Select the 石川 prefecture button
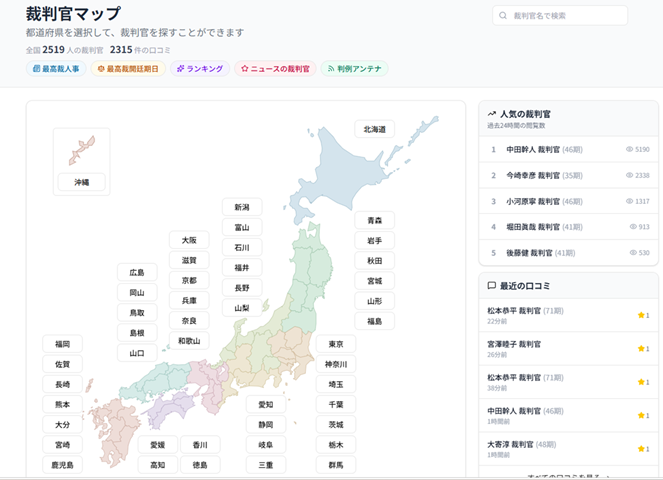 pyautogui.click(x=242, y=247)
